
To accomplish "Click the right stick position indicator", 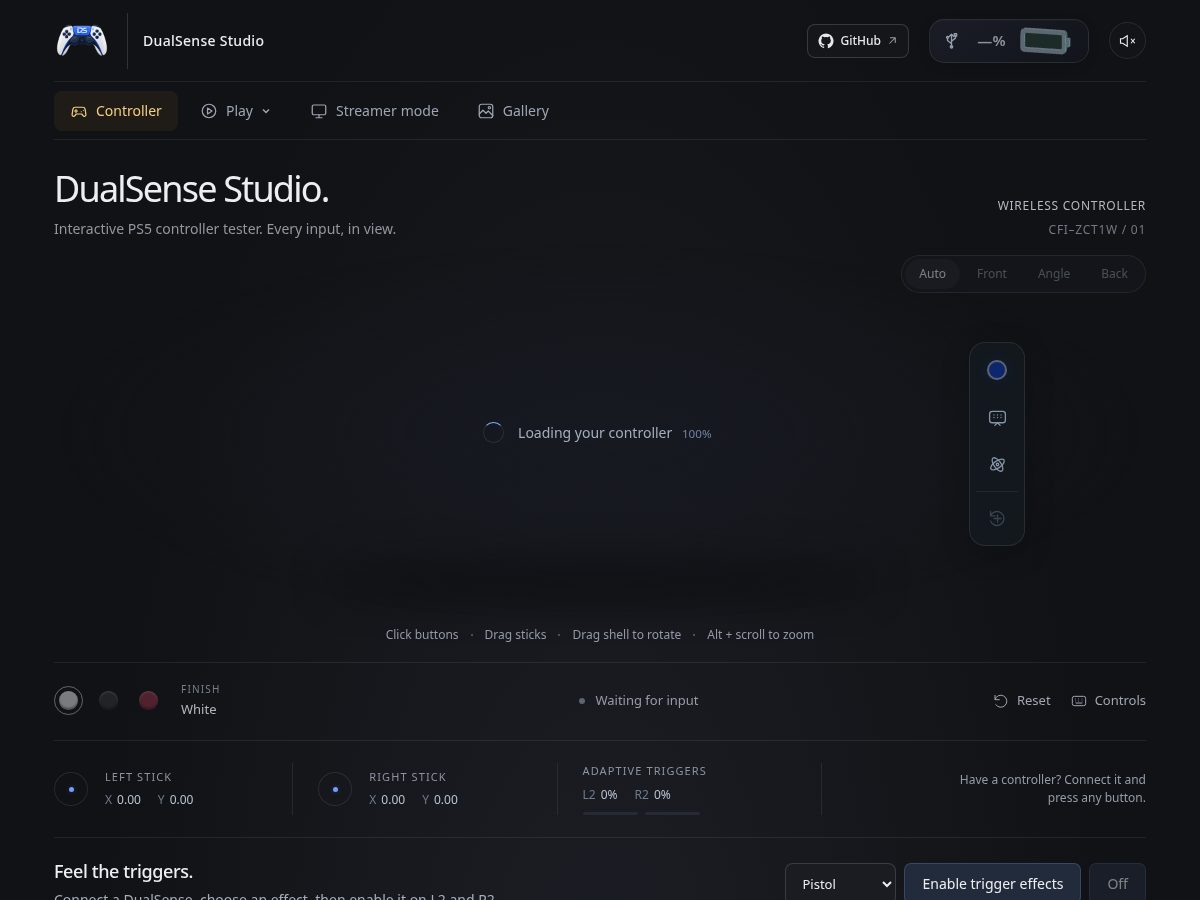I will (x=335, y=789).
